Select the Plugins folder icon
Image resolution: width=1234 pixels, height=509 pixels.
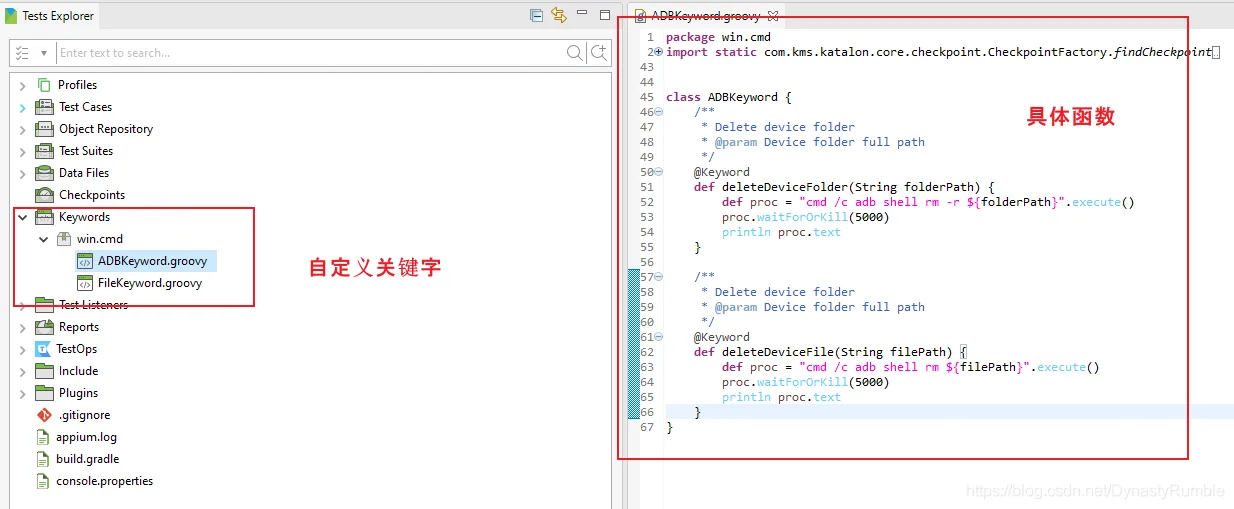pyautogui.click(x=44, y=393)
